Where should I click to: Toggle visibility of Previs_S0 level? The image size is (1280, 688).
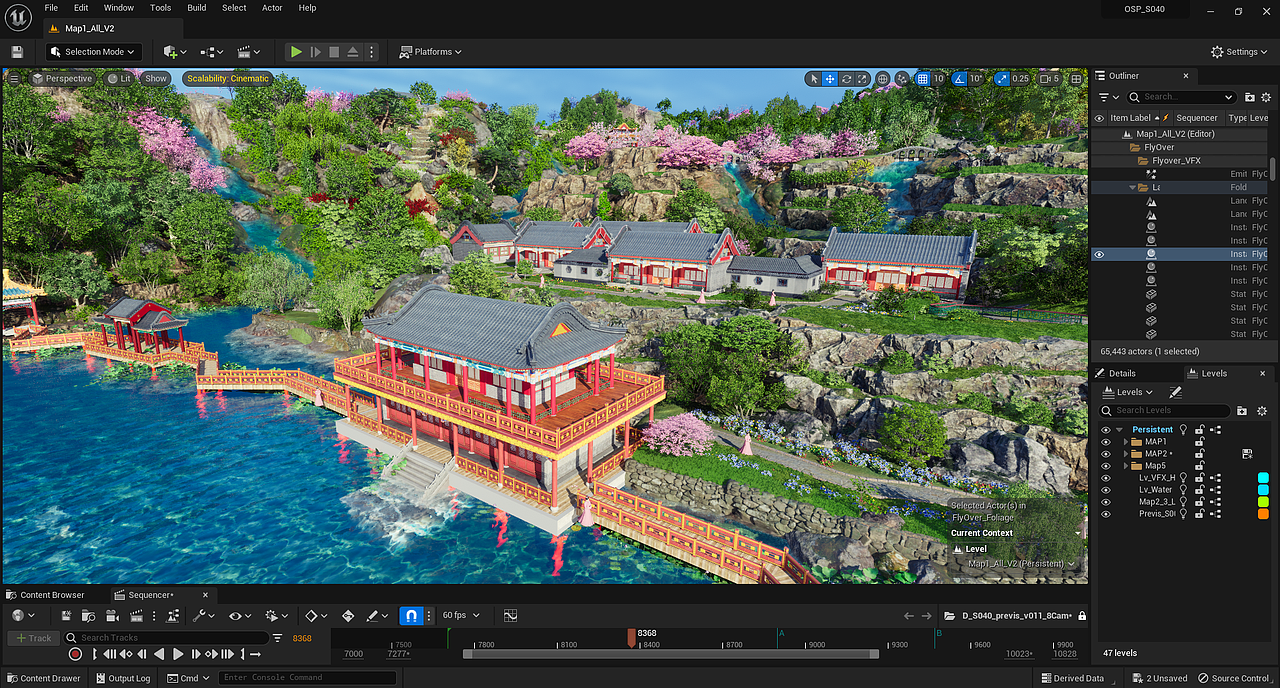1105,514
